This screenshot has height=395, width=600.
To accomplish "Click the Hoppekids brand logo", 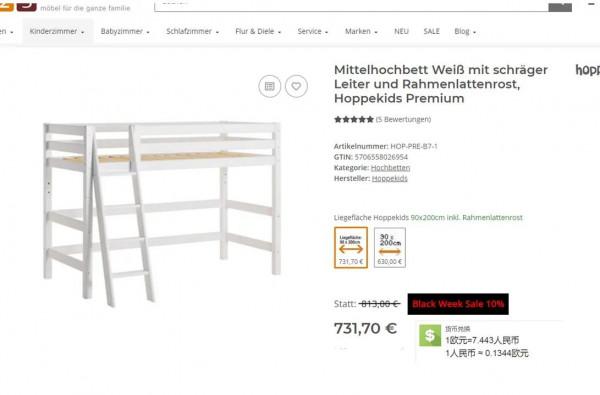I will pyautogui.click(x=588, y=70).
